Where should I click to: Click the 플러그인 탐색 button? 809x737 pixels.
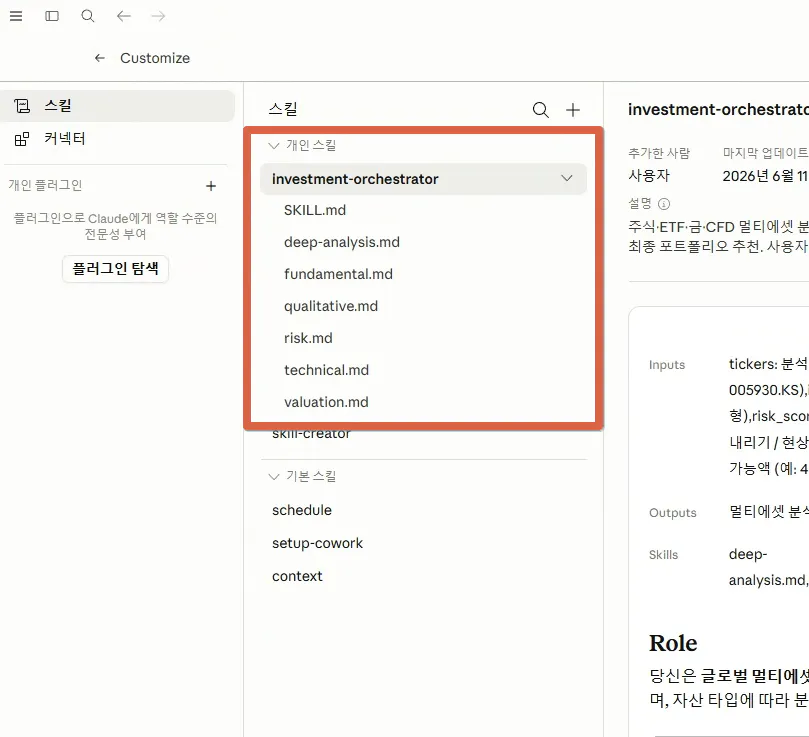click(x=115, y=268)
